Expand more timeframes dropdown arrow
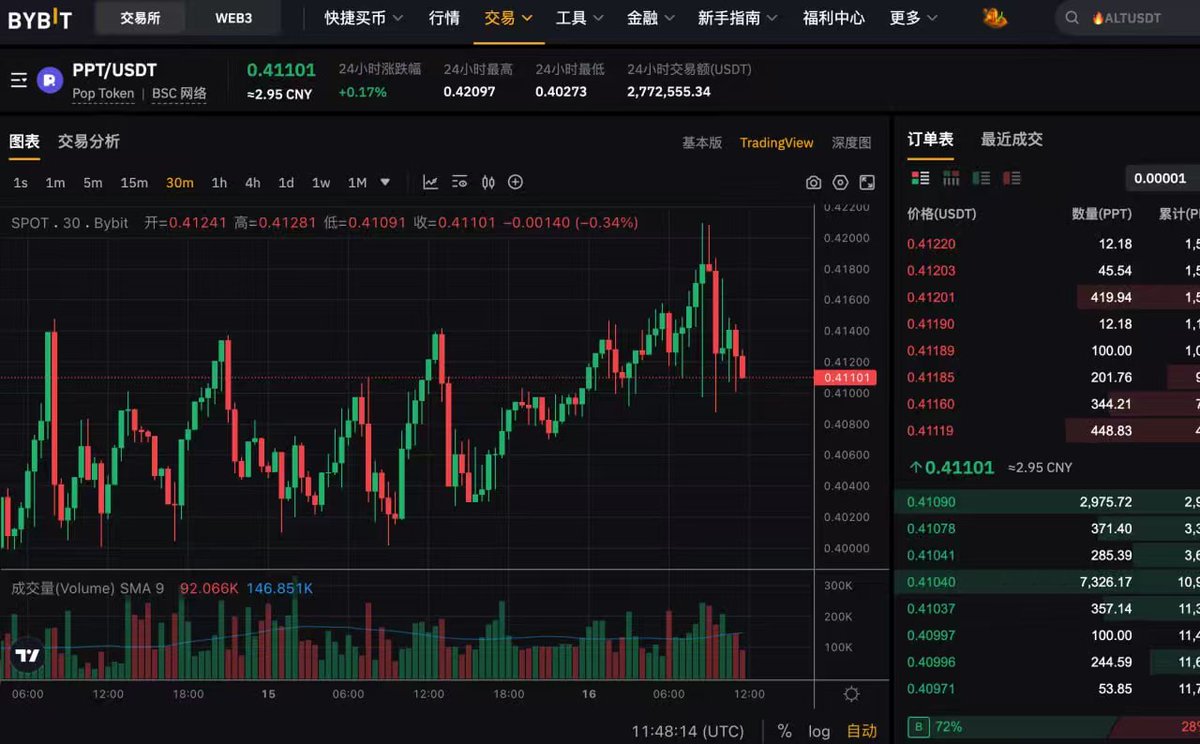Viewport: 1200px width, 744px height. click(x=385, y=182)
